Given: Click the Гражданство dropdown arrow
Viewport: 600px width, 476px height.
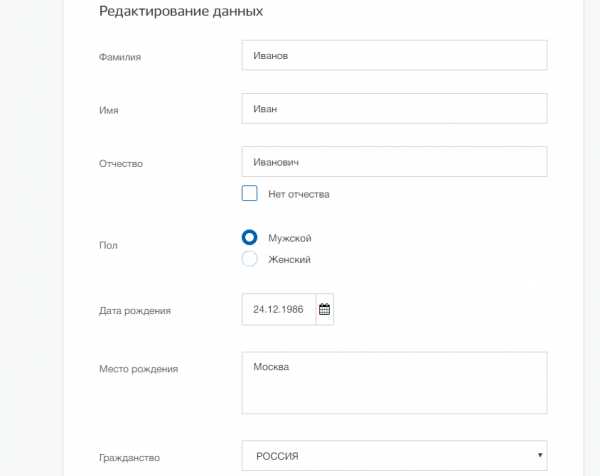Looking at the screenshot, I should [540, 455].
